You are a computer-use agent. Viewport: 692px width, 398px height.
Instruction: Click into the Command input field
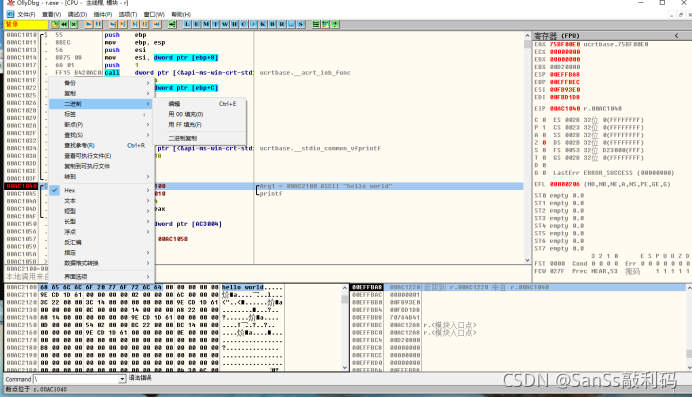76,379
